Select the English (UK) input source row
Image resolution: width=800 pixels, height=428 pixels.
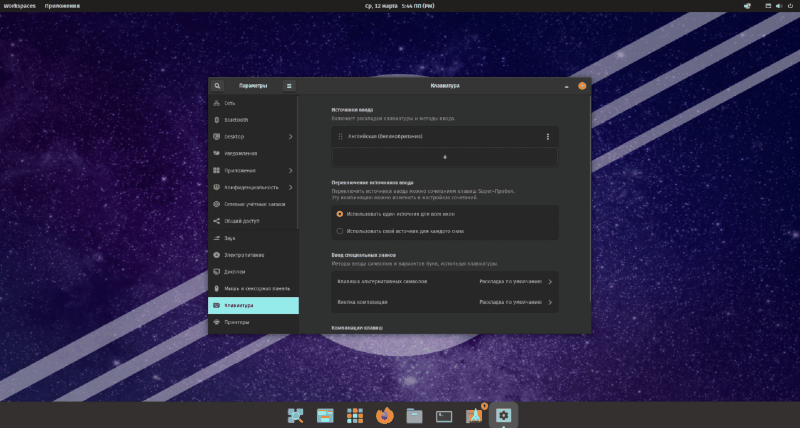pos(444,137)
